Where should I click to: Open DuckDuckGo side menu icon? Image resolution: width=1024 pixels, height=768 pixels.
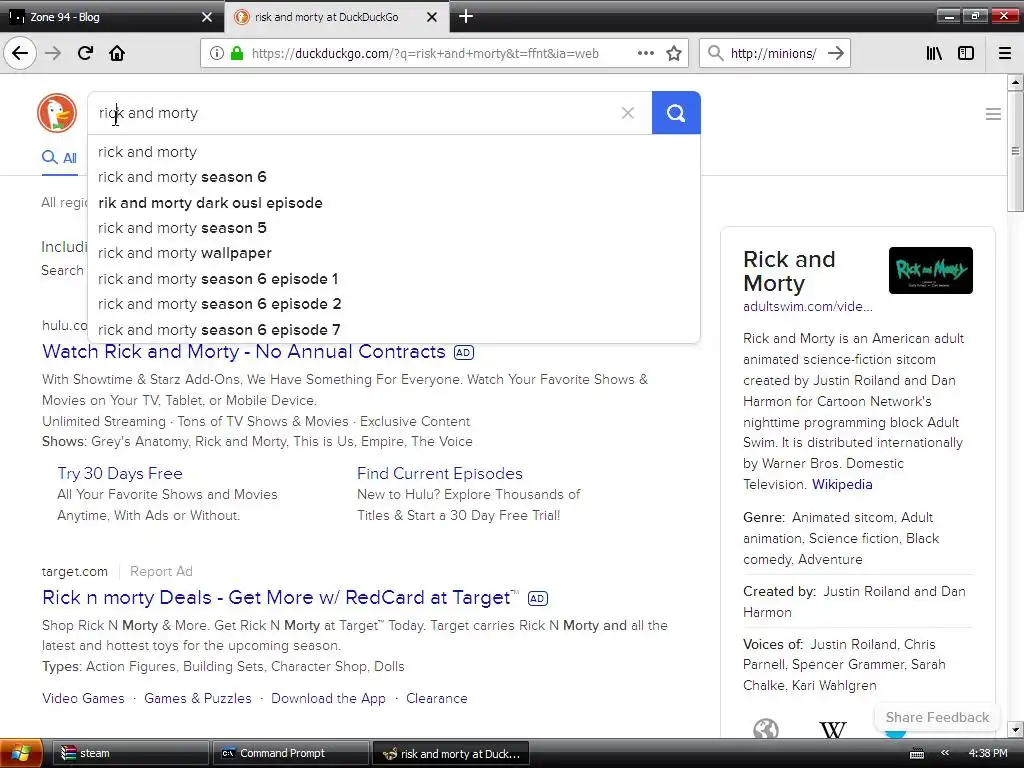point(993,114)
